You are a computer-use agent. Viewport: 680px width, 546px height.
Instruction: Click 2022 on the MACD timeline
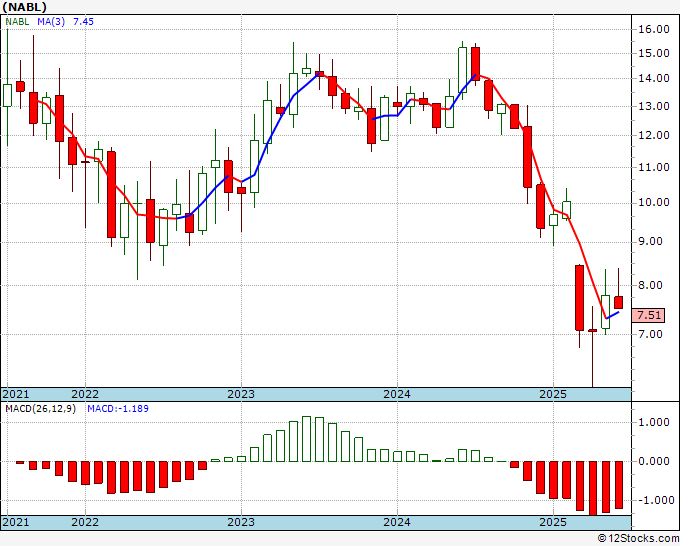(85, 522)
